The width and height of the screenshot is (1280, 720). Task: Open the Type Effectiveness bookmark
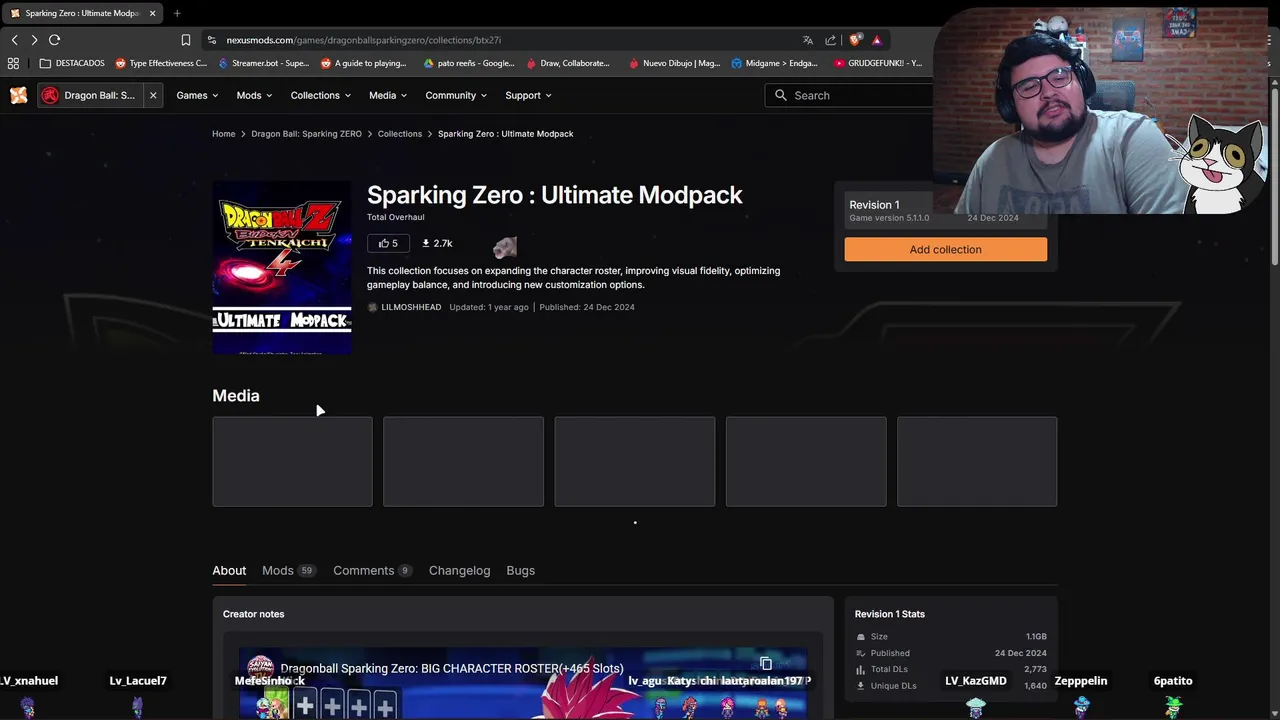(x=161, y=63)
